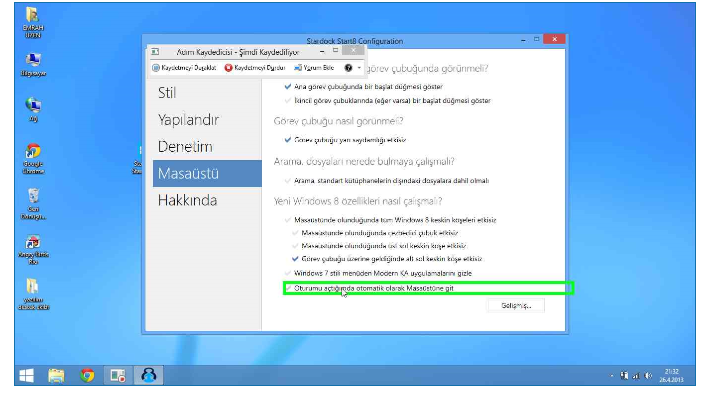Open File Explorer from the taskbar

[56, 376]
